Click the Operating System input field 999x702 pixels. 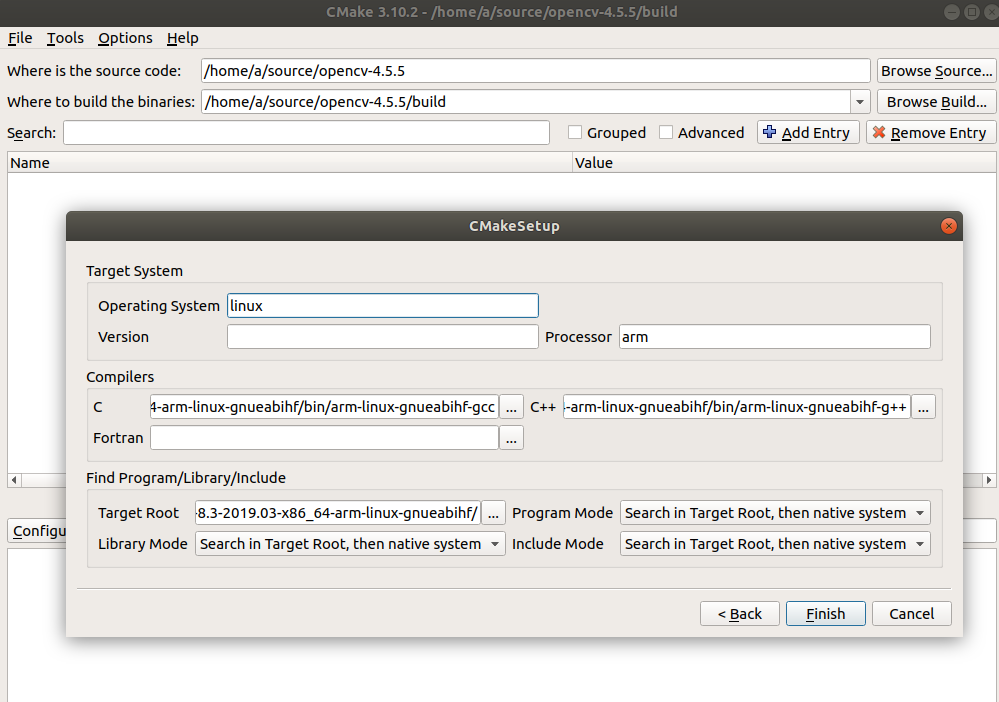pyautogui.click(x=382, y=306)
